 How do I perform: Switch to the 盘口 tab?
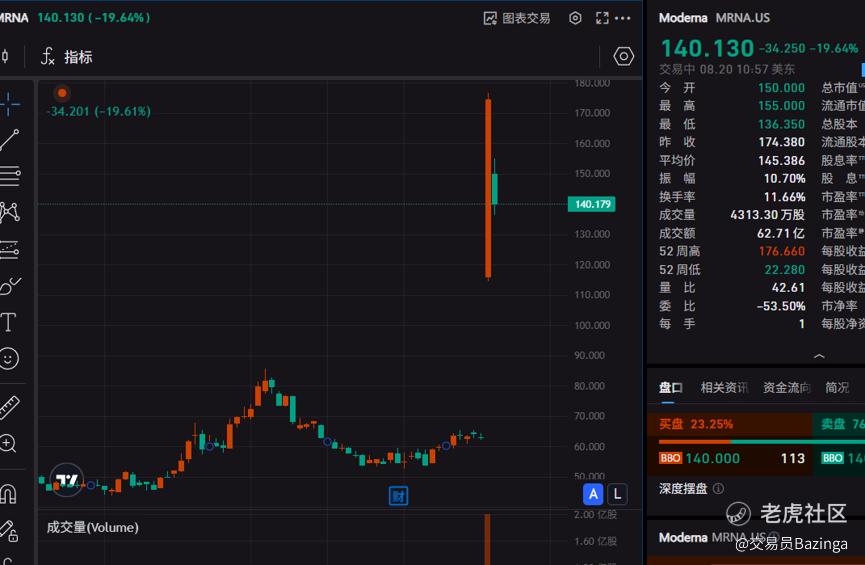670,388
